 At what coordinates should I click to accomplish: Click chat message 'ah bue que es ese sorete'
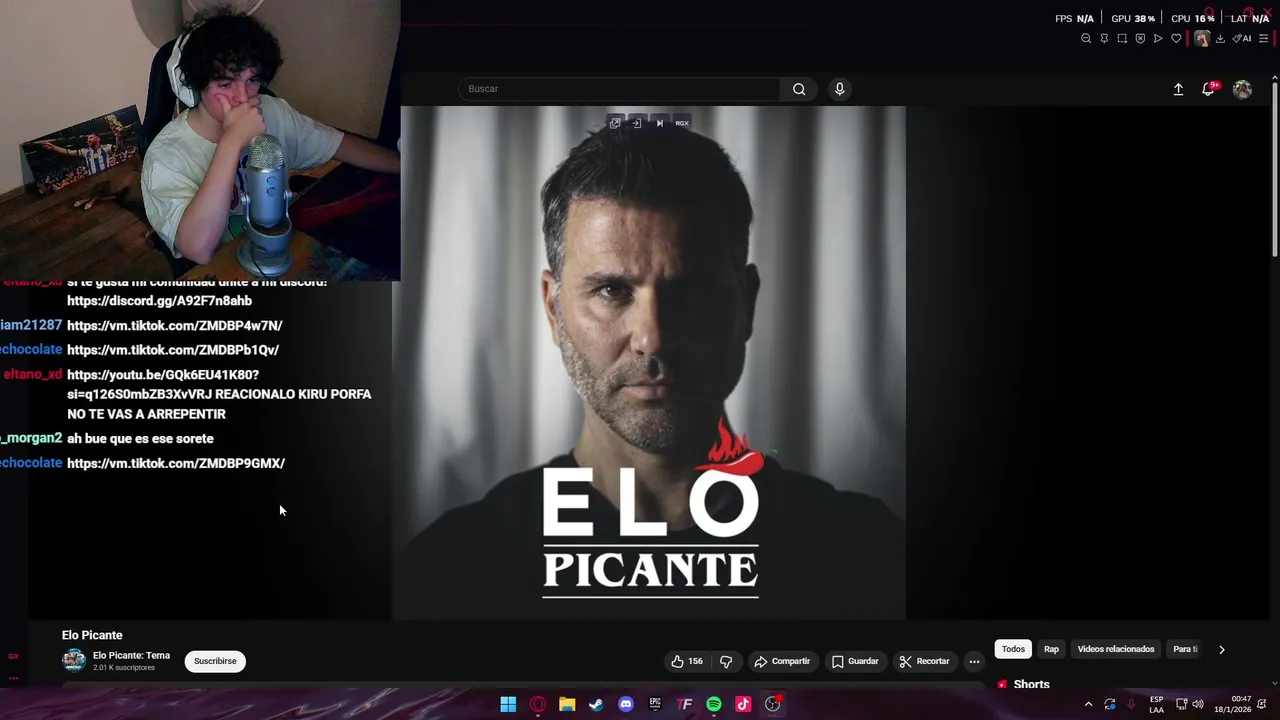click(x=140, y=438)
